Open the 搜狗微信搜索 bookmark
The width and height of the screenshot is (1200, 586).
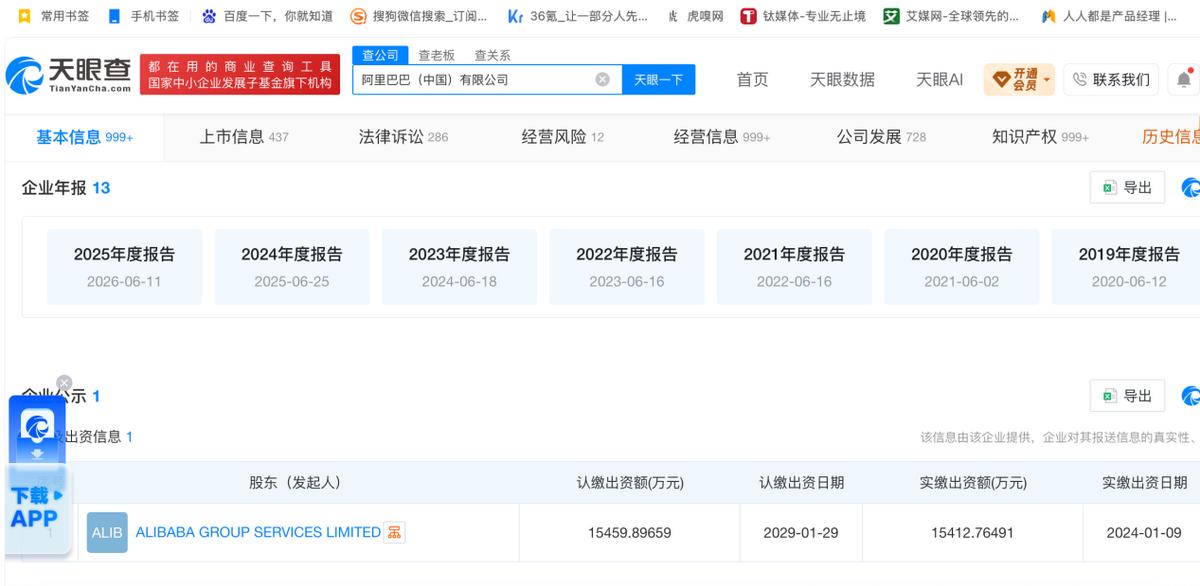point(420,16)
